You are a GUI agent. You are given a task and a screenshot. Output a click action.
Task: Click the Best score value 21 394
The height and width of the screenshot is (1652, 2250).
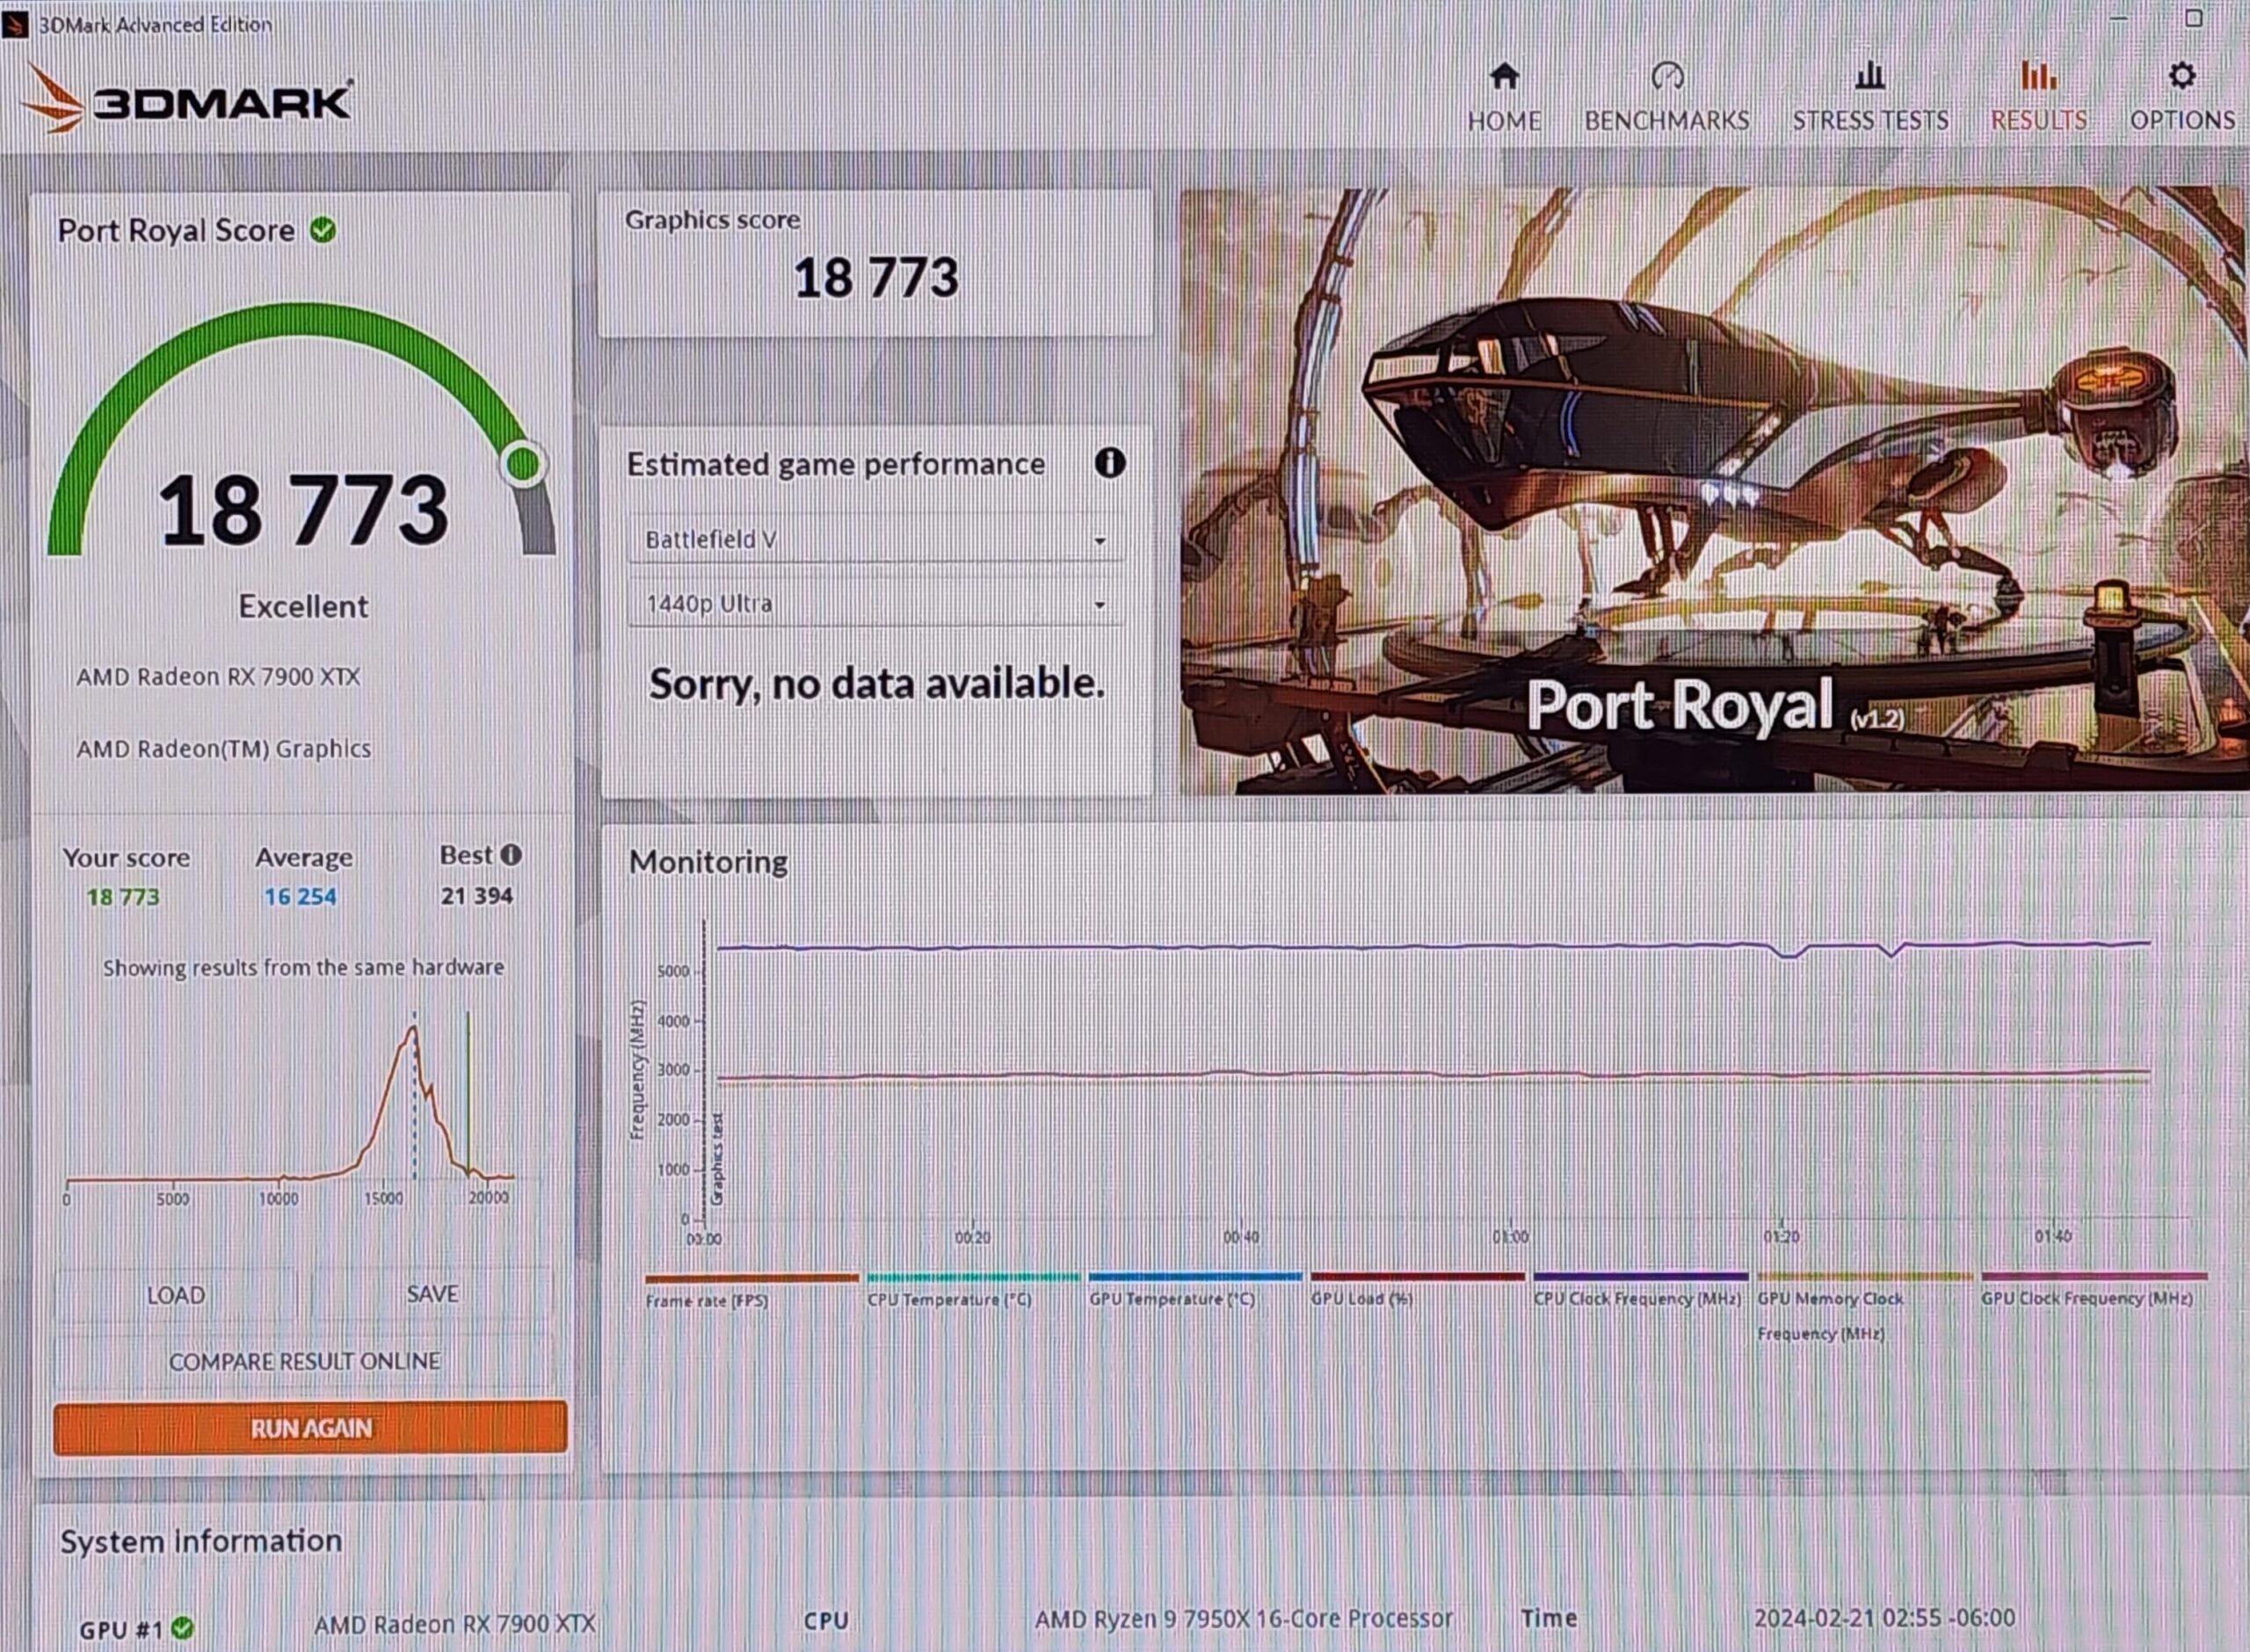477,896
